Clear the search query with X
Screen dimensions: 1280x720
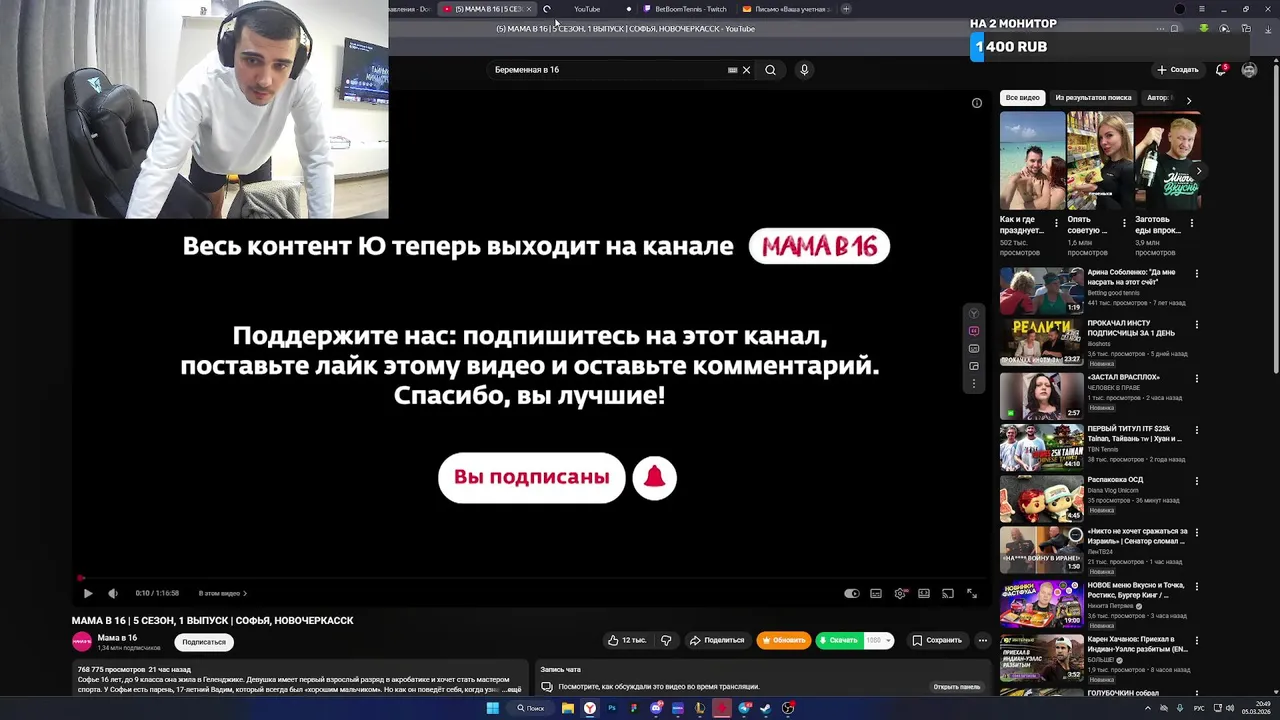[746, 70]
